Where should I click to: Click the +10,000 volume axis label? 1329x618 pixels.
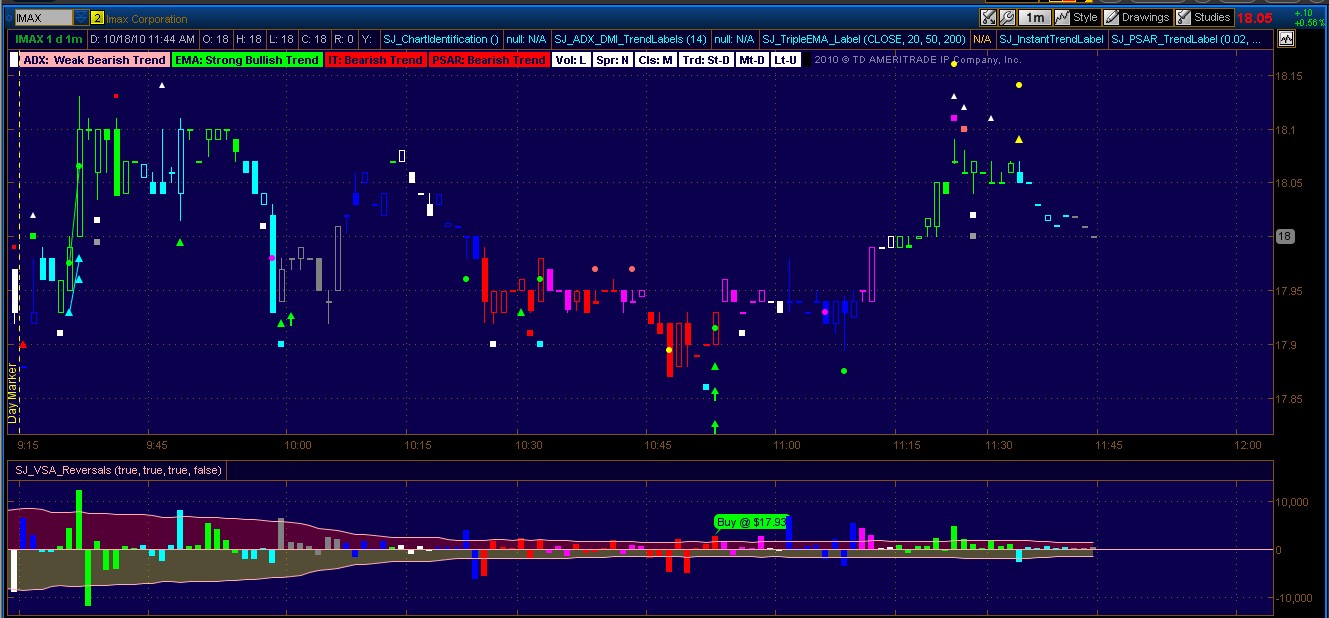(1294, 502)
